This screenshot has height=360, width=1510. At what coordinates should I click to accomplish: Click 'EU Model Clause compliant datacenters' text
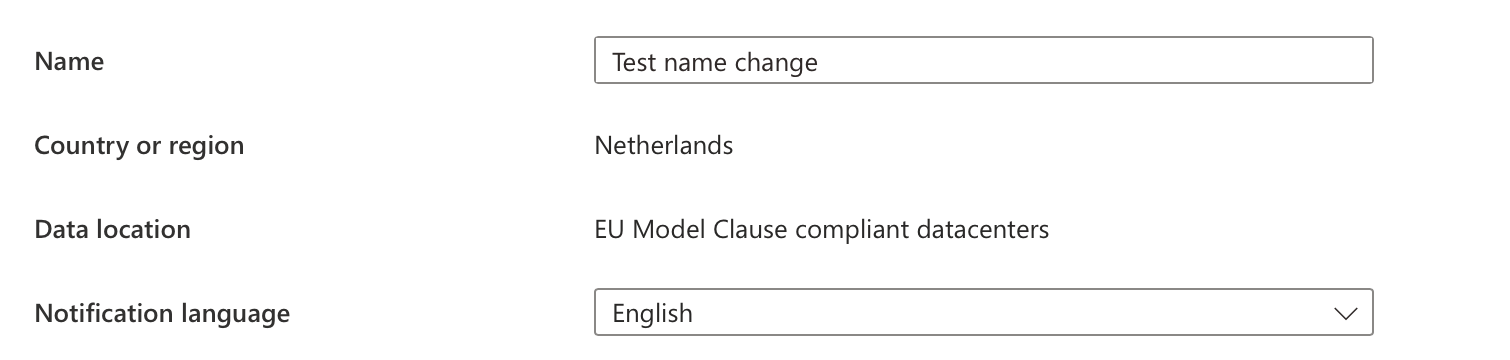[x=822, y=230]
